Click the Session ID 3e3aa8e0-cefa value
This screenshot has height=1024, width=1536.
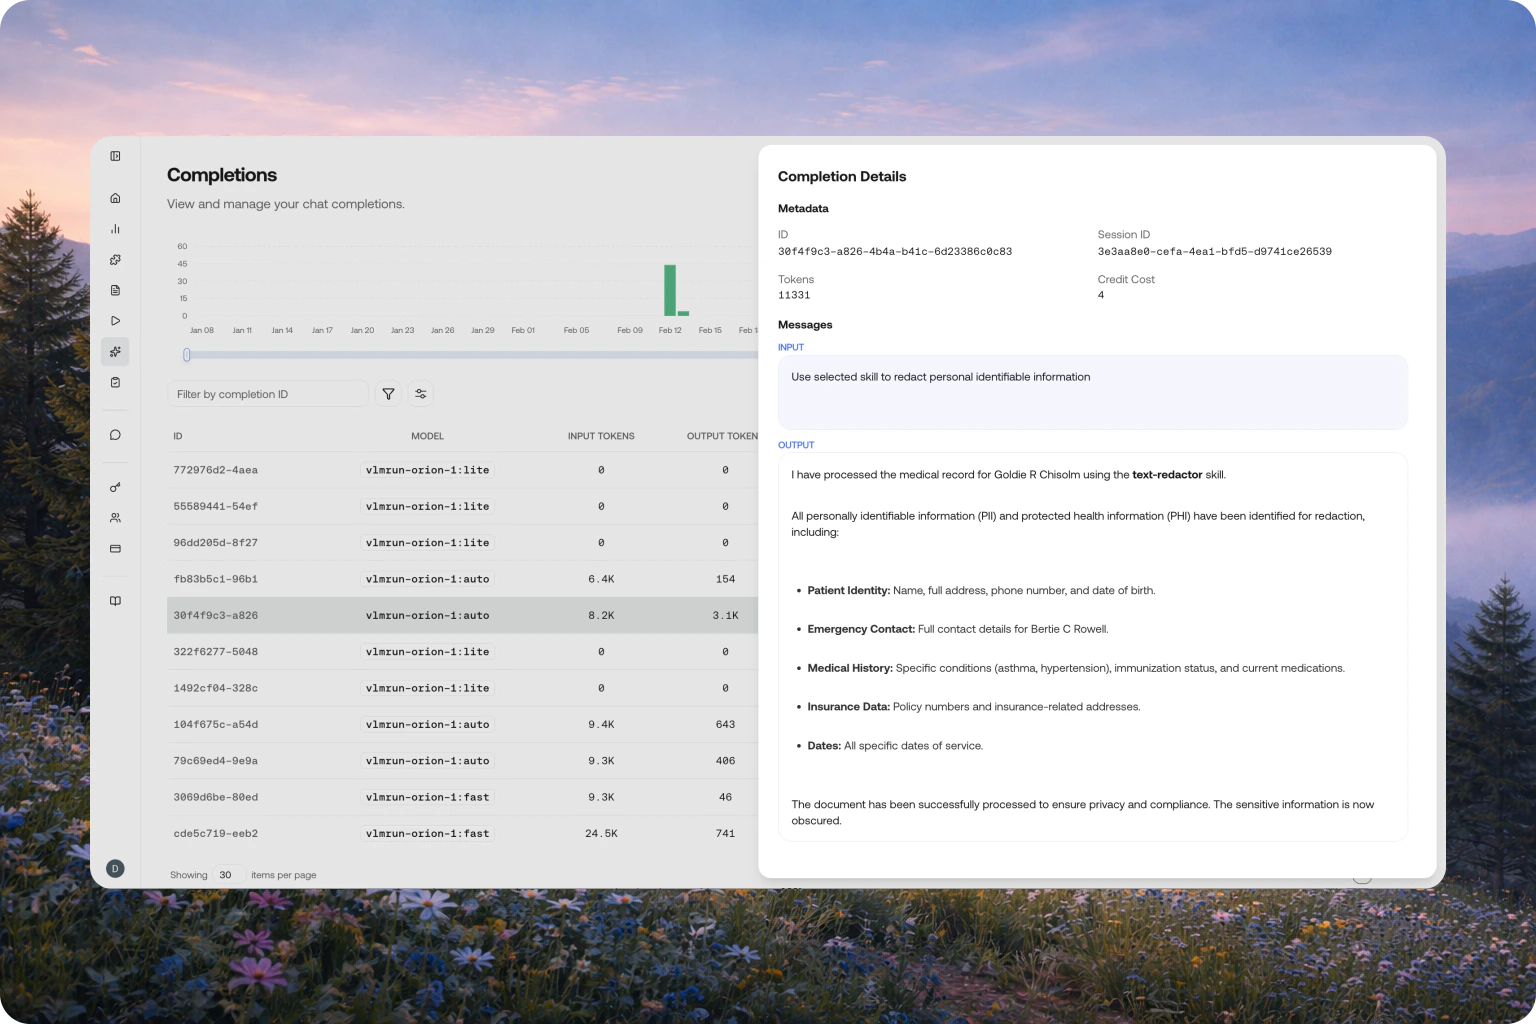tap(1214, 252)
